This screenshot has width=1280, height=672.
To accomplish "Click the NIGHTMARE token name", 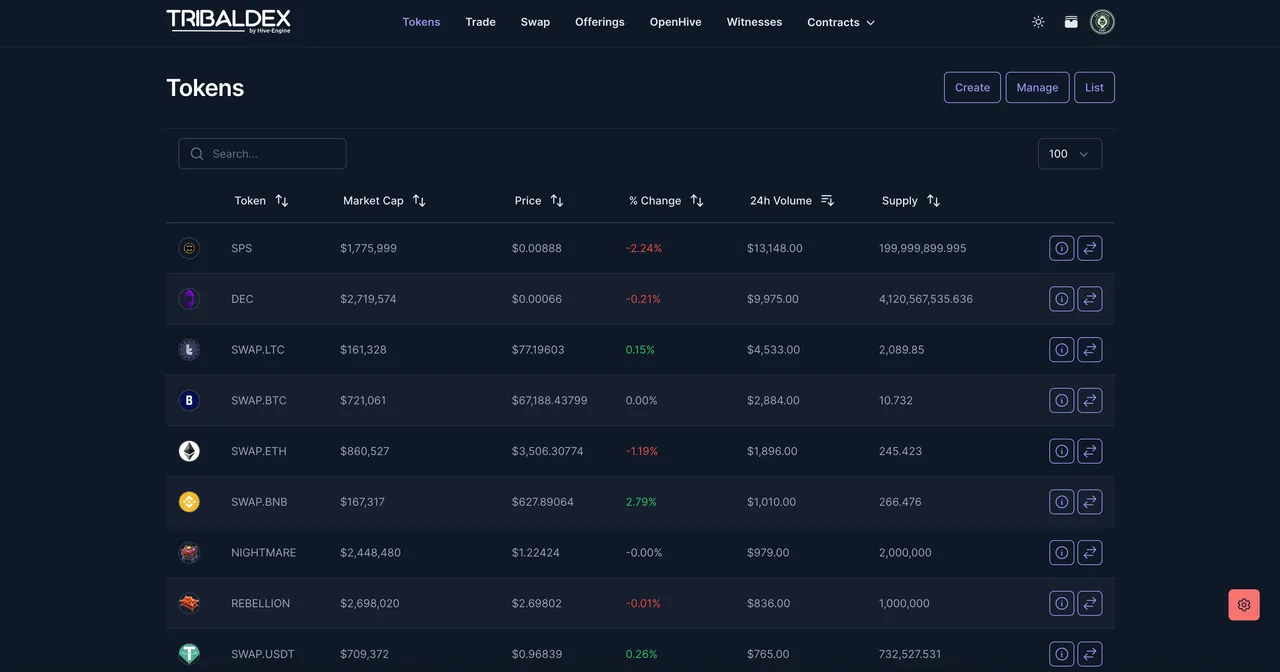I will pyautogui.click(x=263, y=552).
